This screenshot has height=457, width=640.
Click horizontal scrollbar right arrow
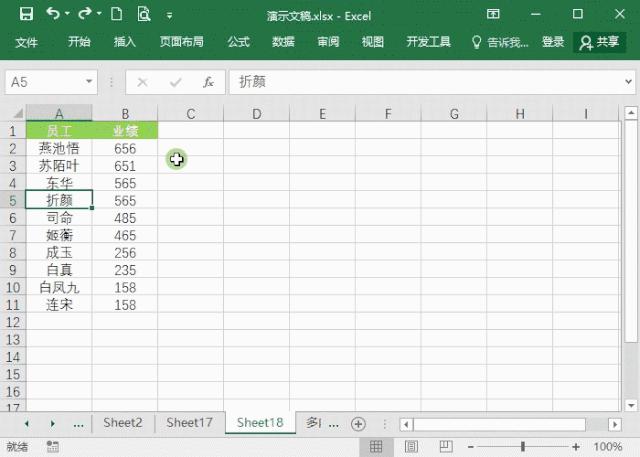pos(615,424)
